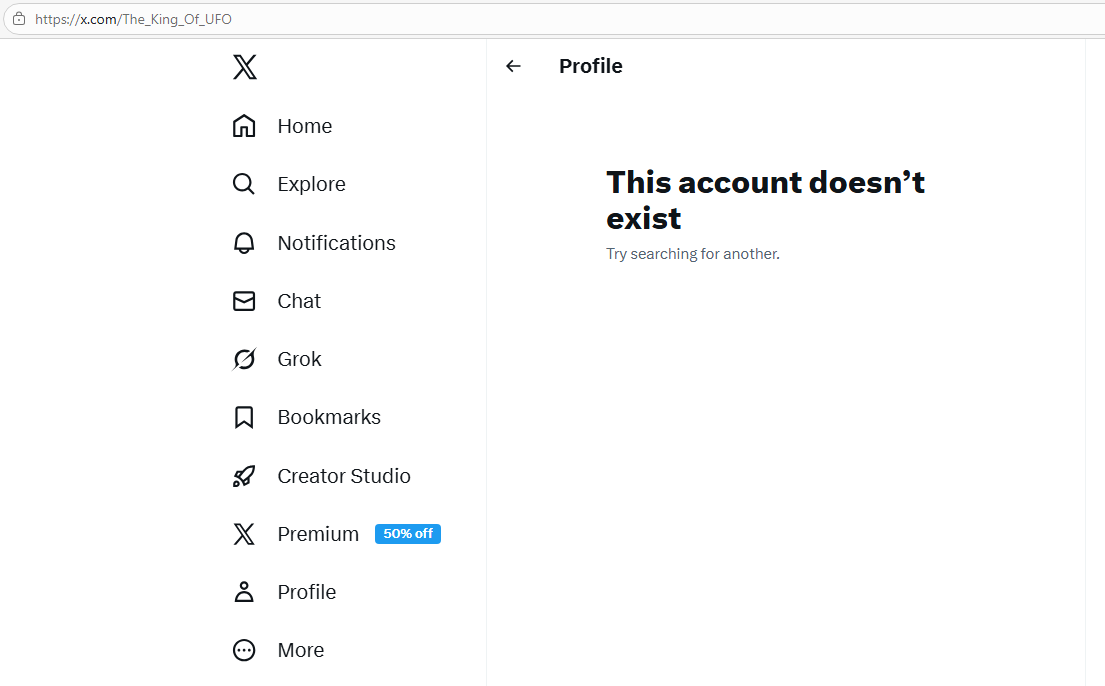Click the Profile person icon
The height and width of the screenshot is (686, 1105).
click(244, 592)
